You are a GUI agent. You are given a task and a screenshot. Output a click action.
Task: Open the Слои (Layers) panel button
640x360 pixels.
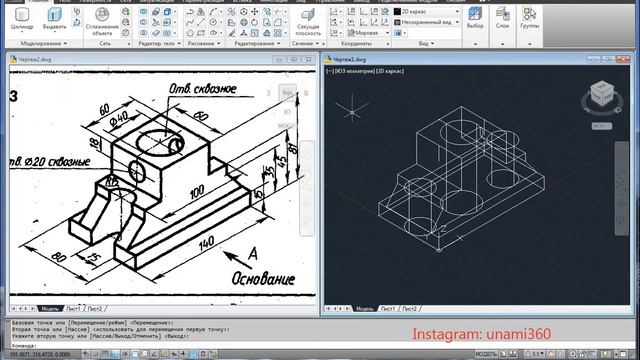tap(502, 19)
